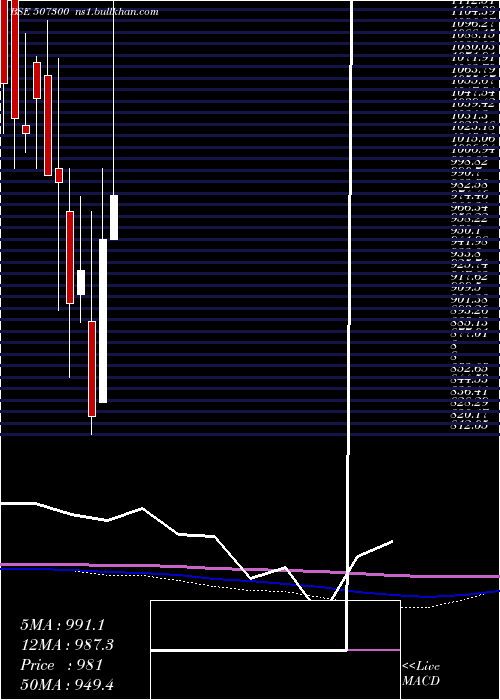Screen dimensions: 500x700
Task: Click the 925.74 price axis label
Action: pos(470,265)
